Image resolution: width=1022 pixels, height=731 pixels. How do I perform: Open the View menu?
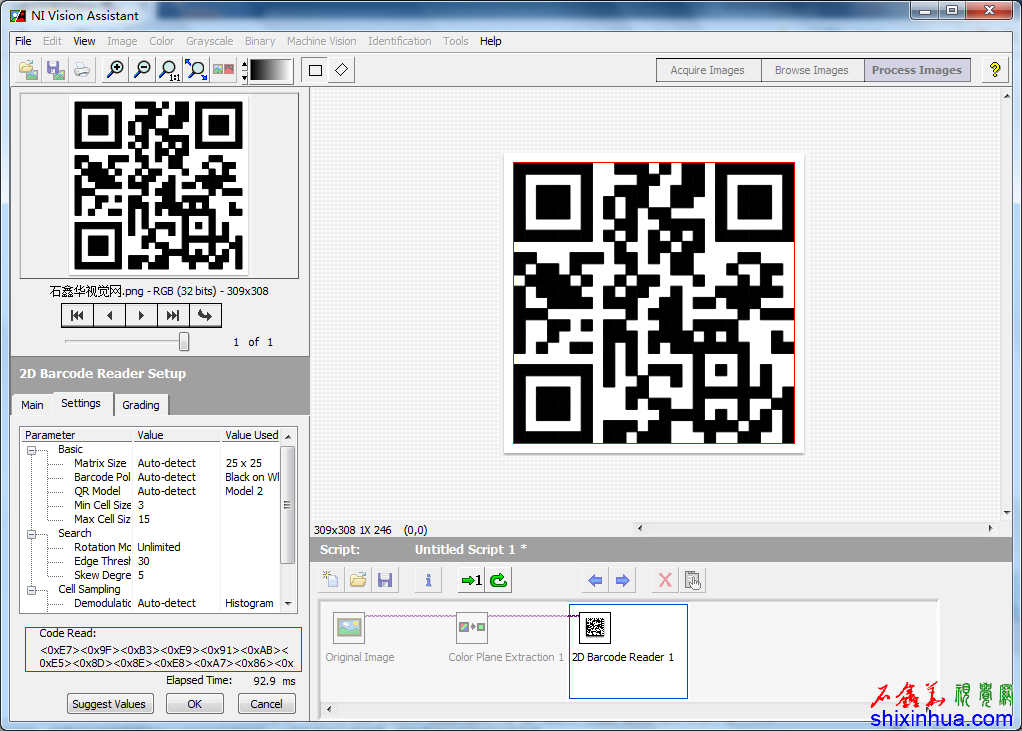85,41
